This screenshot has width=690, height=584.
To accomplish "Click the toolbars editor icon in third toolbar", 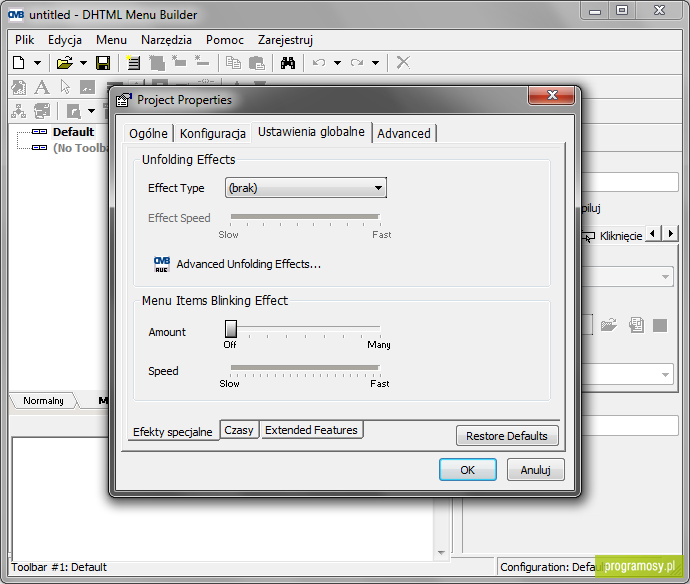I will click(42, 111).
